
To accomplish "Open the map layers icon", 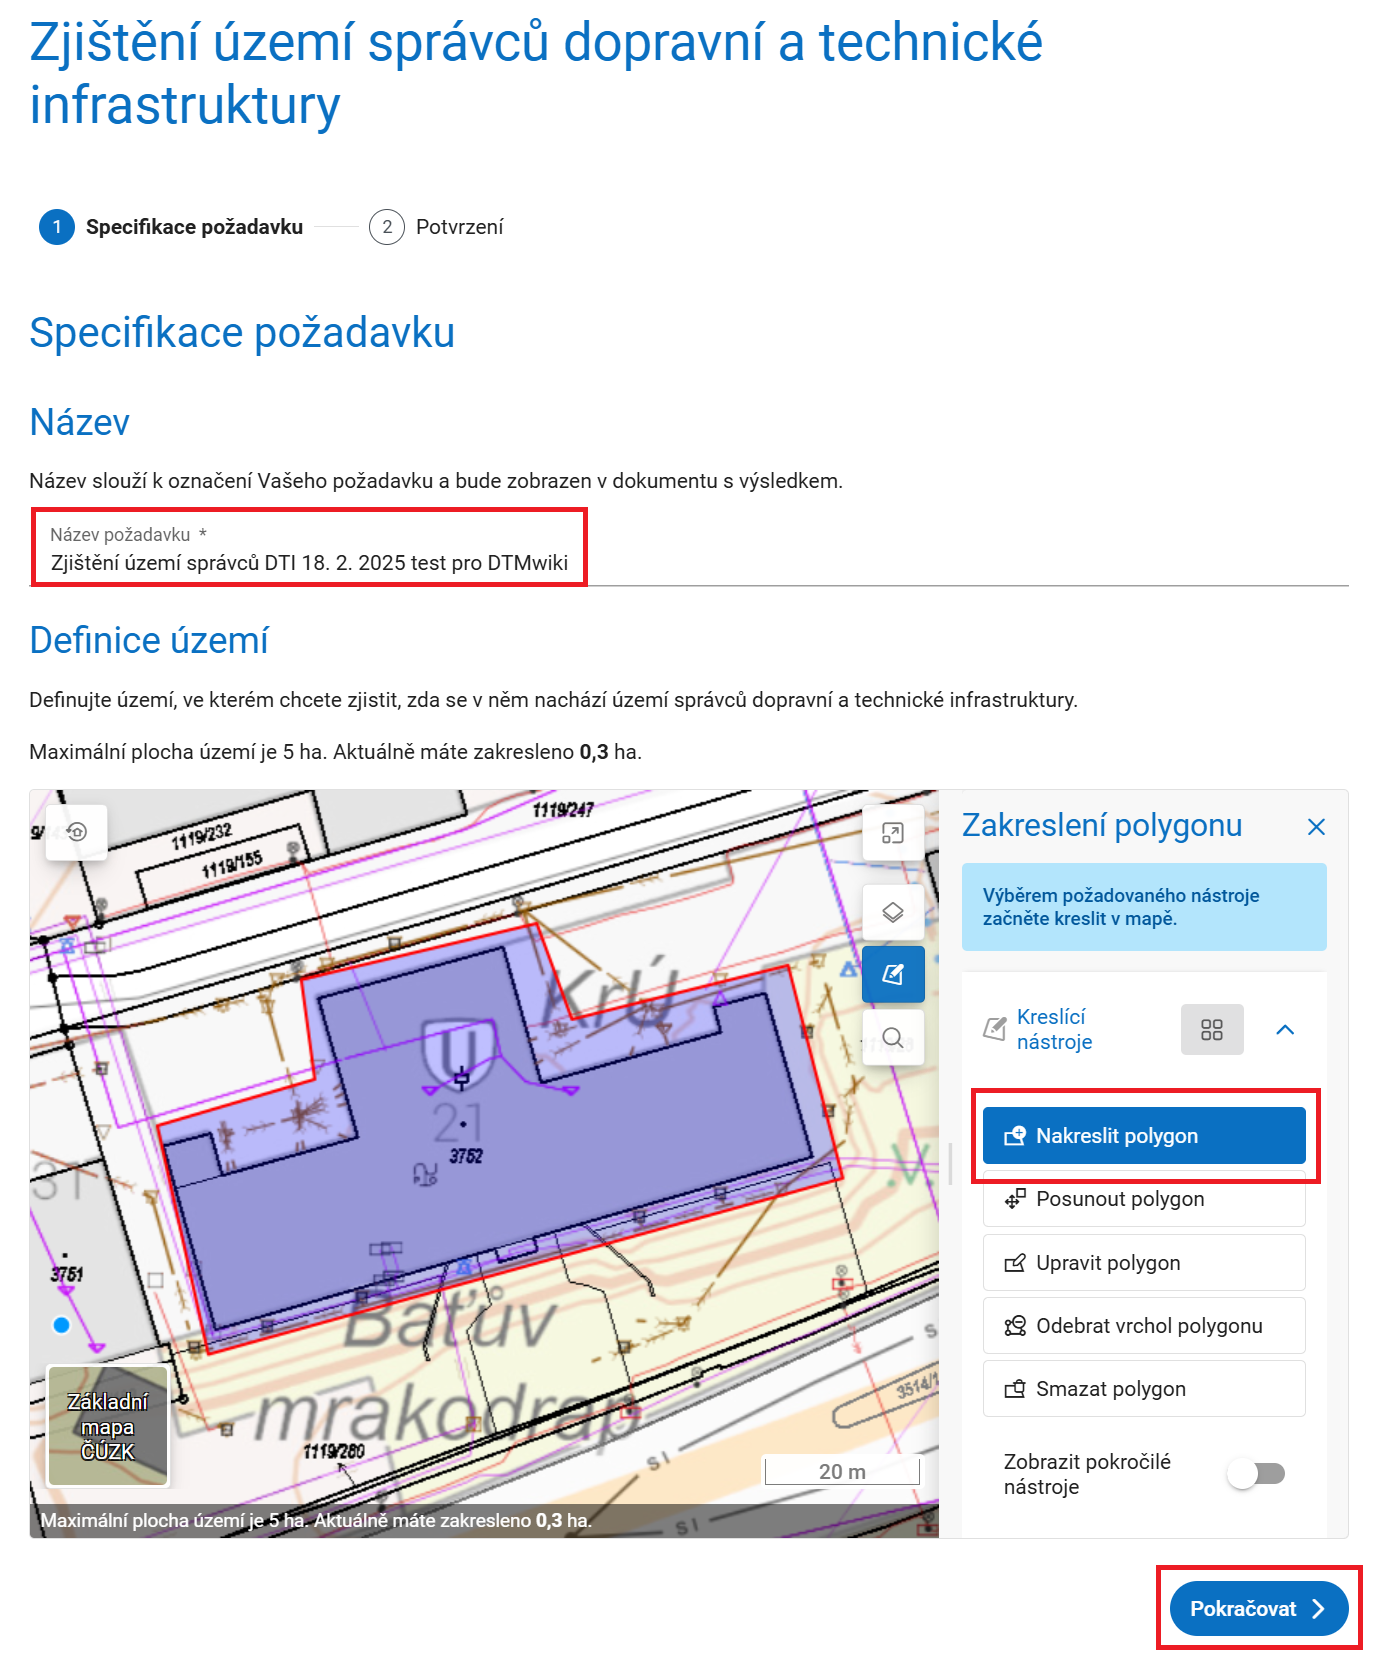I will coord(892,912).
